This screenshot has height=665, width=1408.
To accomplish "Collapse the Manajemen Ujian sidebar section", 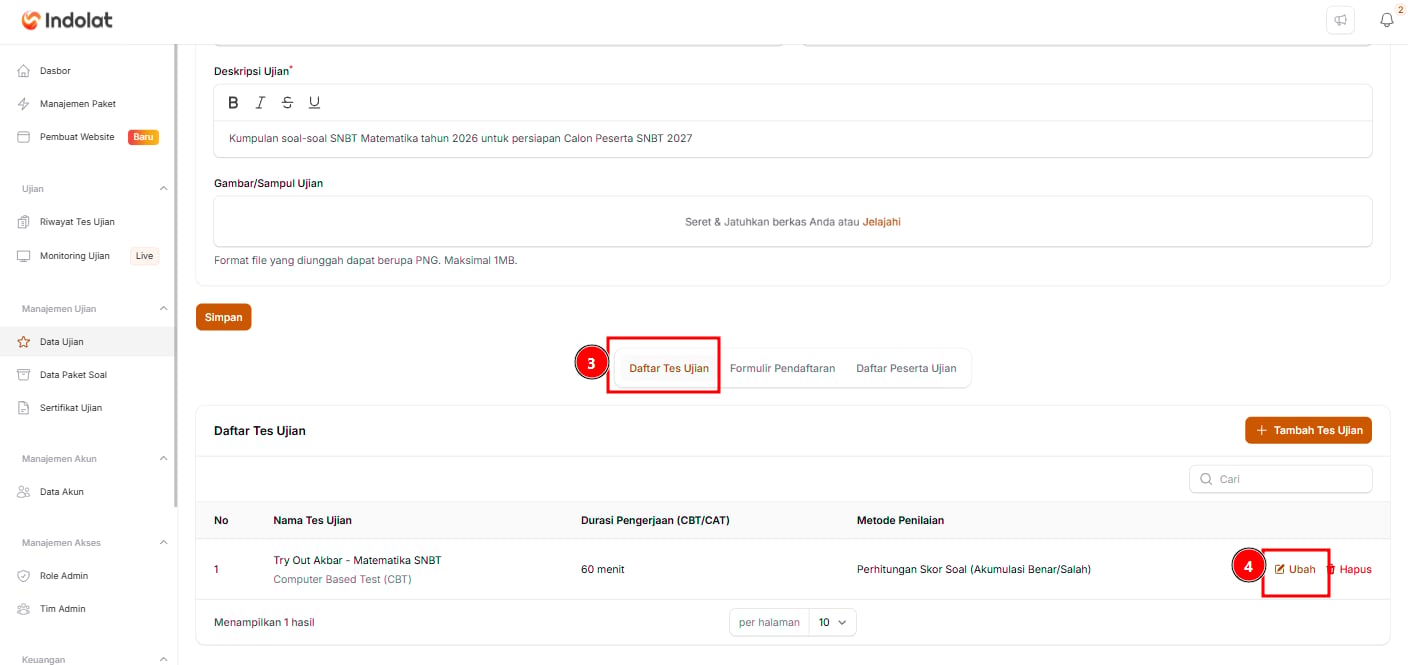I will (x=164, y=309).
